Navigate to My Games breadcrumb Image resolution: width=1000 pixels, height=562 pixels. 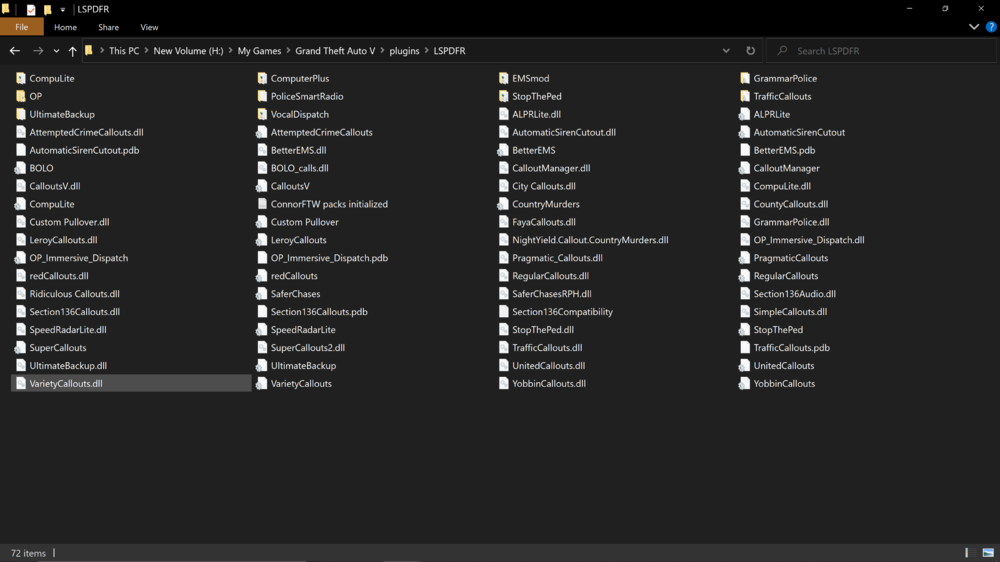click(x=259, y=51)
